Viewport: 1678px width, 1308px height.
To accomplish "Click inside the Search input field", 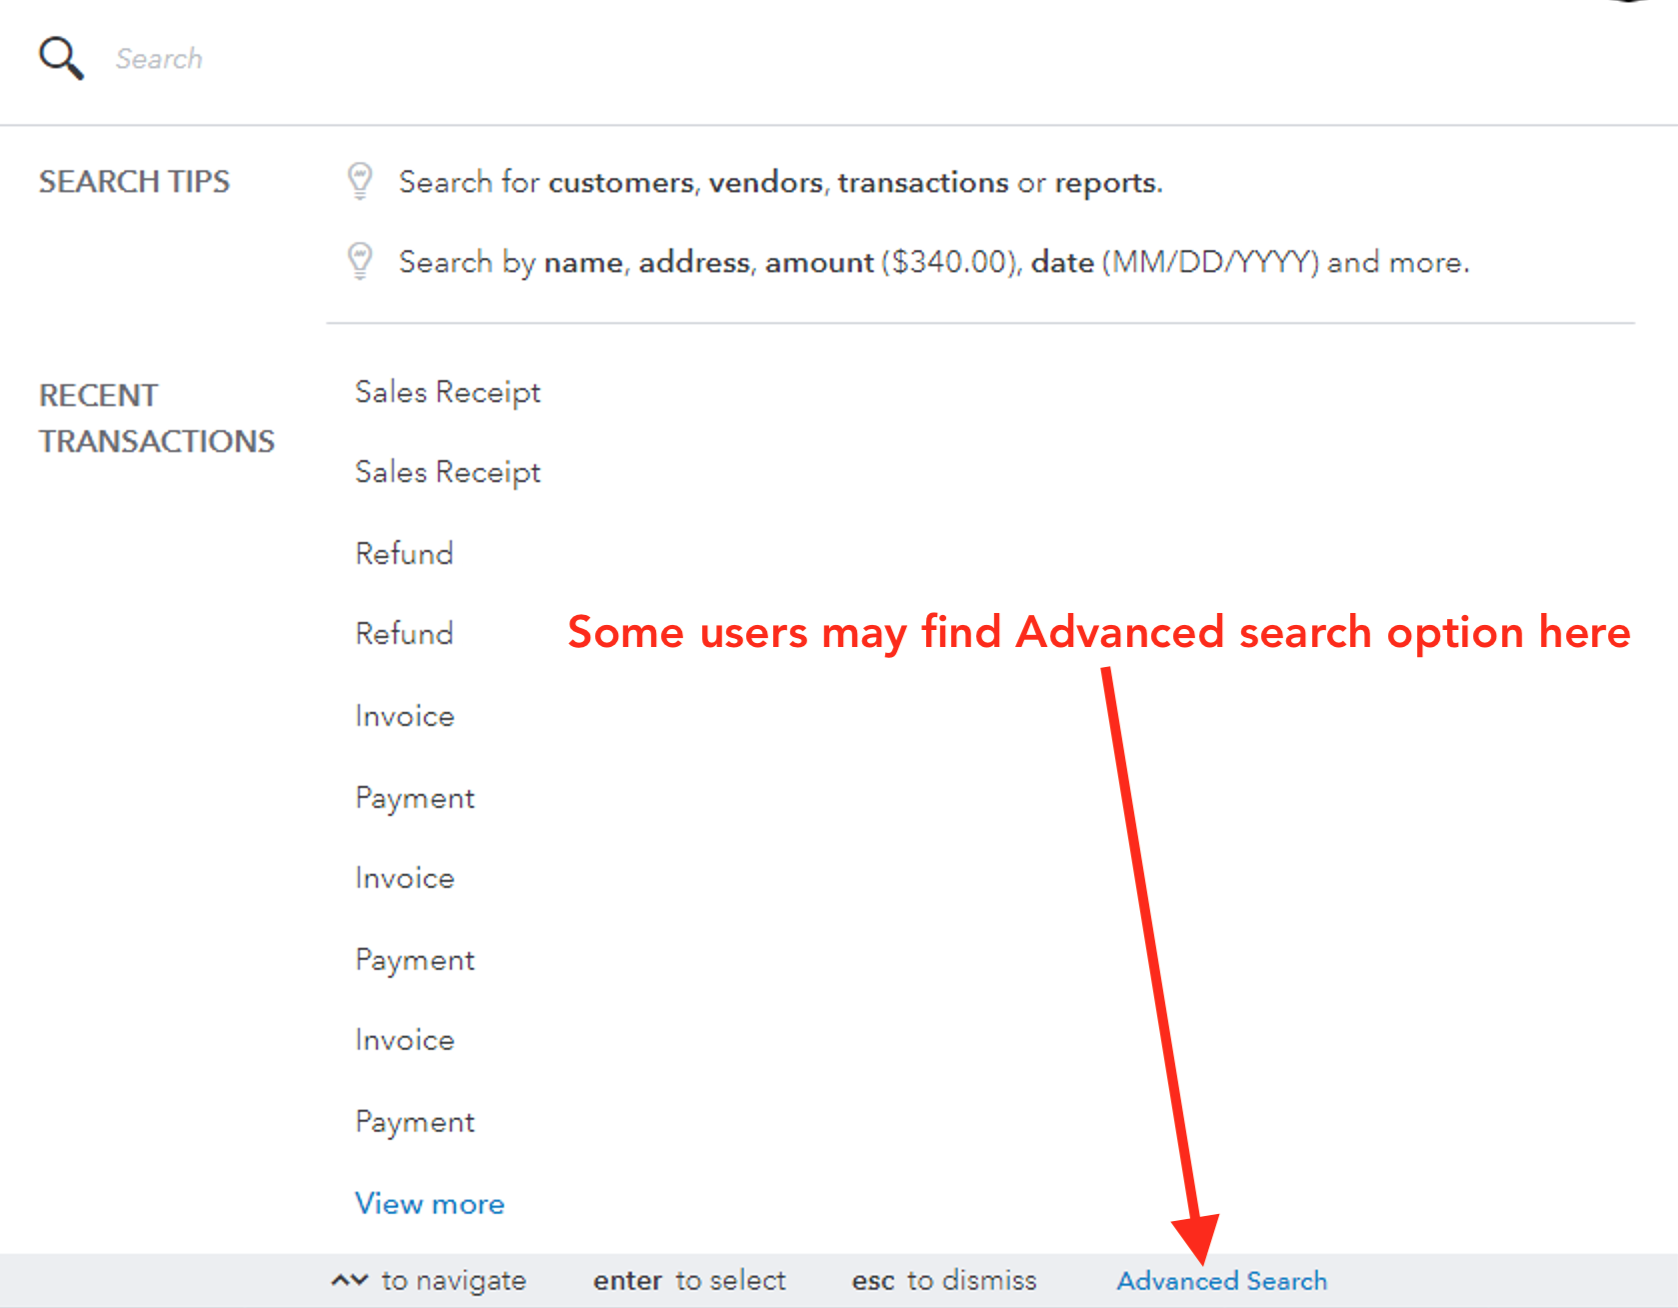I will coord(400,58).
